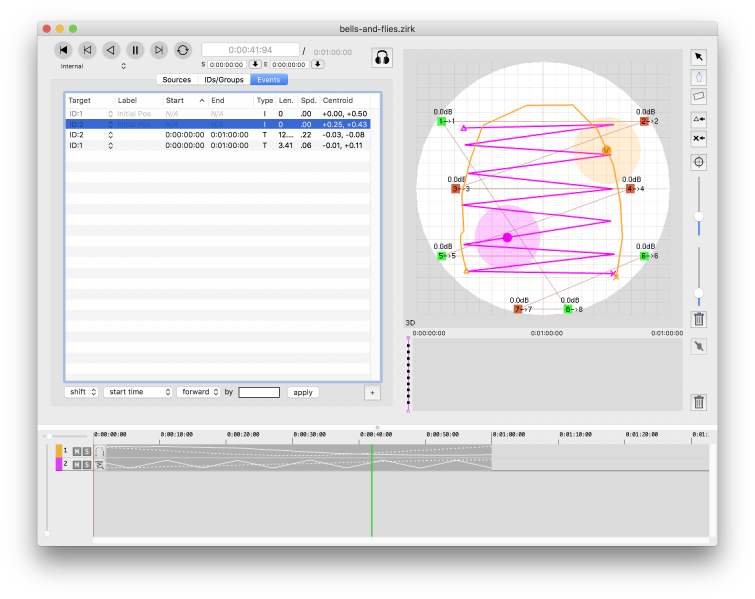Open the start time dropdown
755x599 pixels.
pyautogui.click(x=139, y=392)
